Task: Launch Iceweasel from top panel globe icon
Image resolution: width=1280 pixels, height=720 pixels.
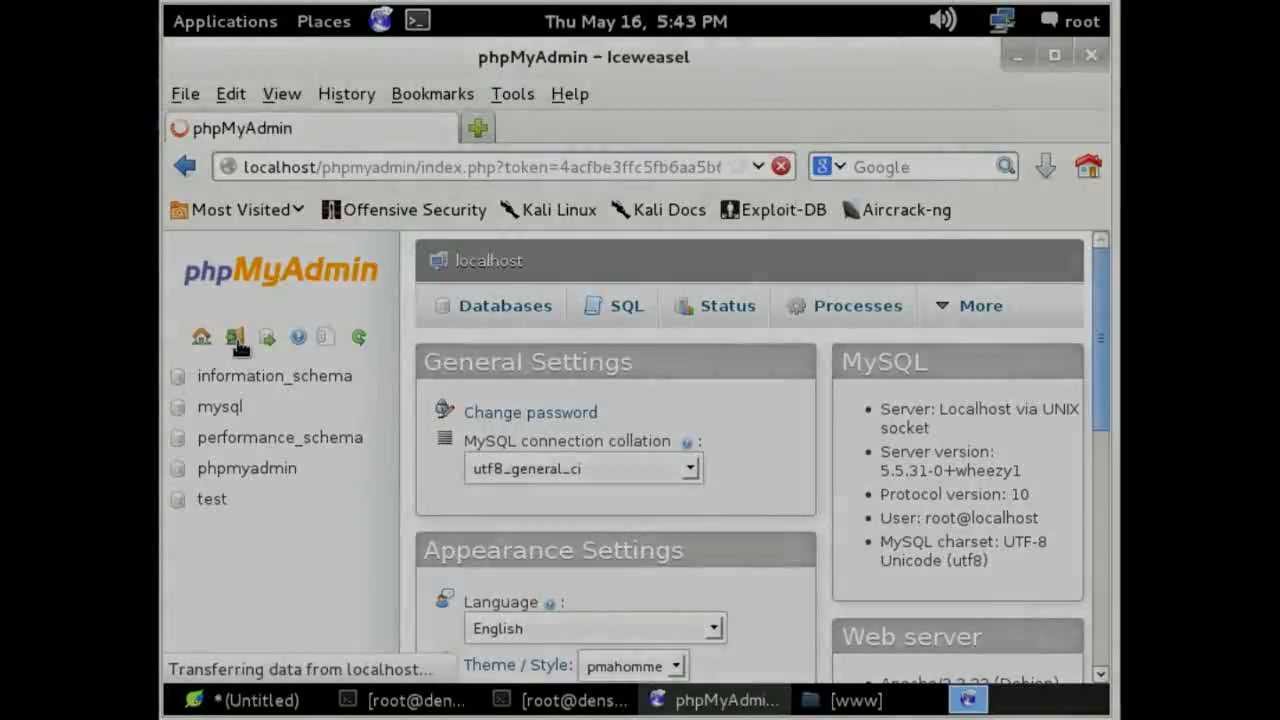Action: 381,20
